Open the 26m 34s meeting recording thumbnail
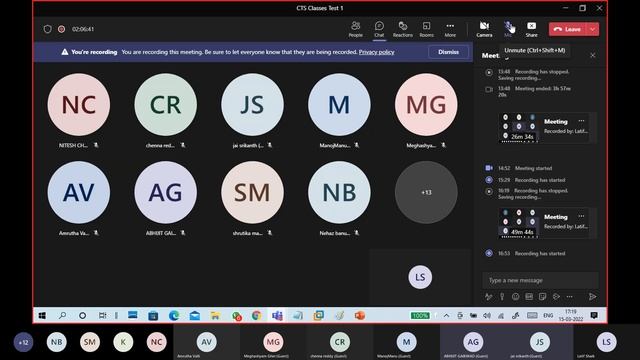The height and width of the screenshot is (360, 640). click(x=518, y=127)
